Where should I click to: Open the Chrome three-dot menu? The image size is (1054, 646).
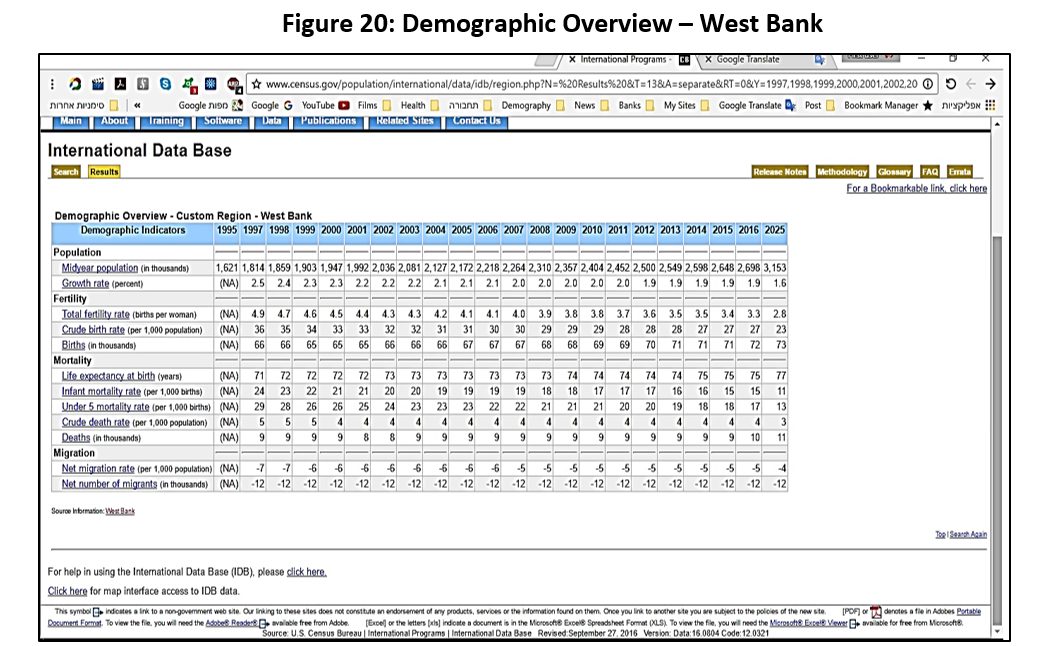[x=52, y=85]
